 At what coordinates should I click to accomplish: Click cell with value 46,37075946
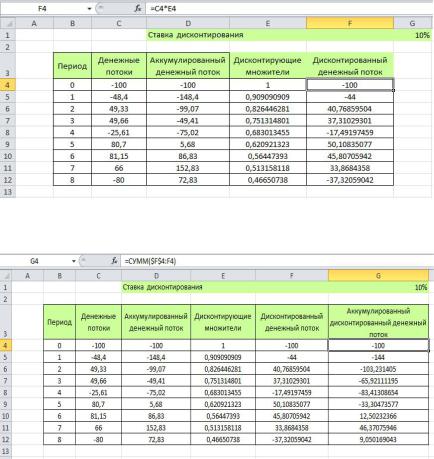click(378, 428)
